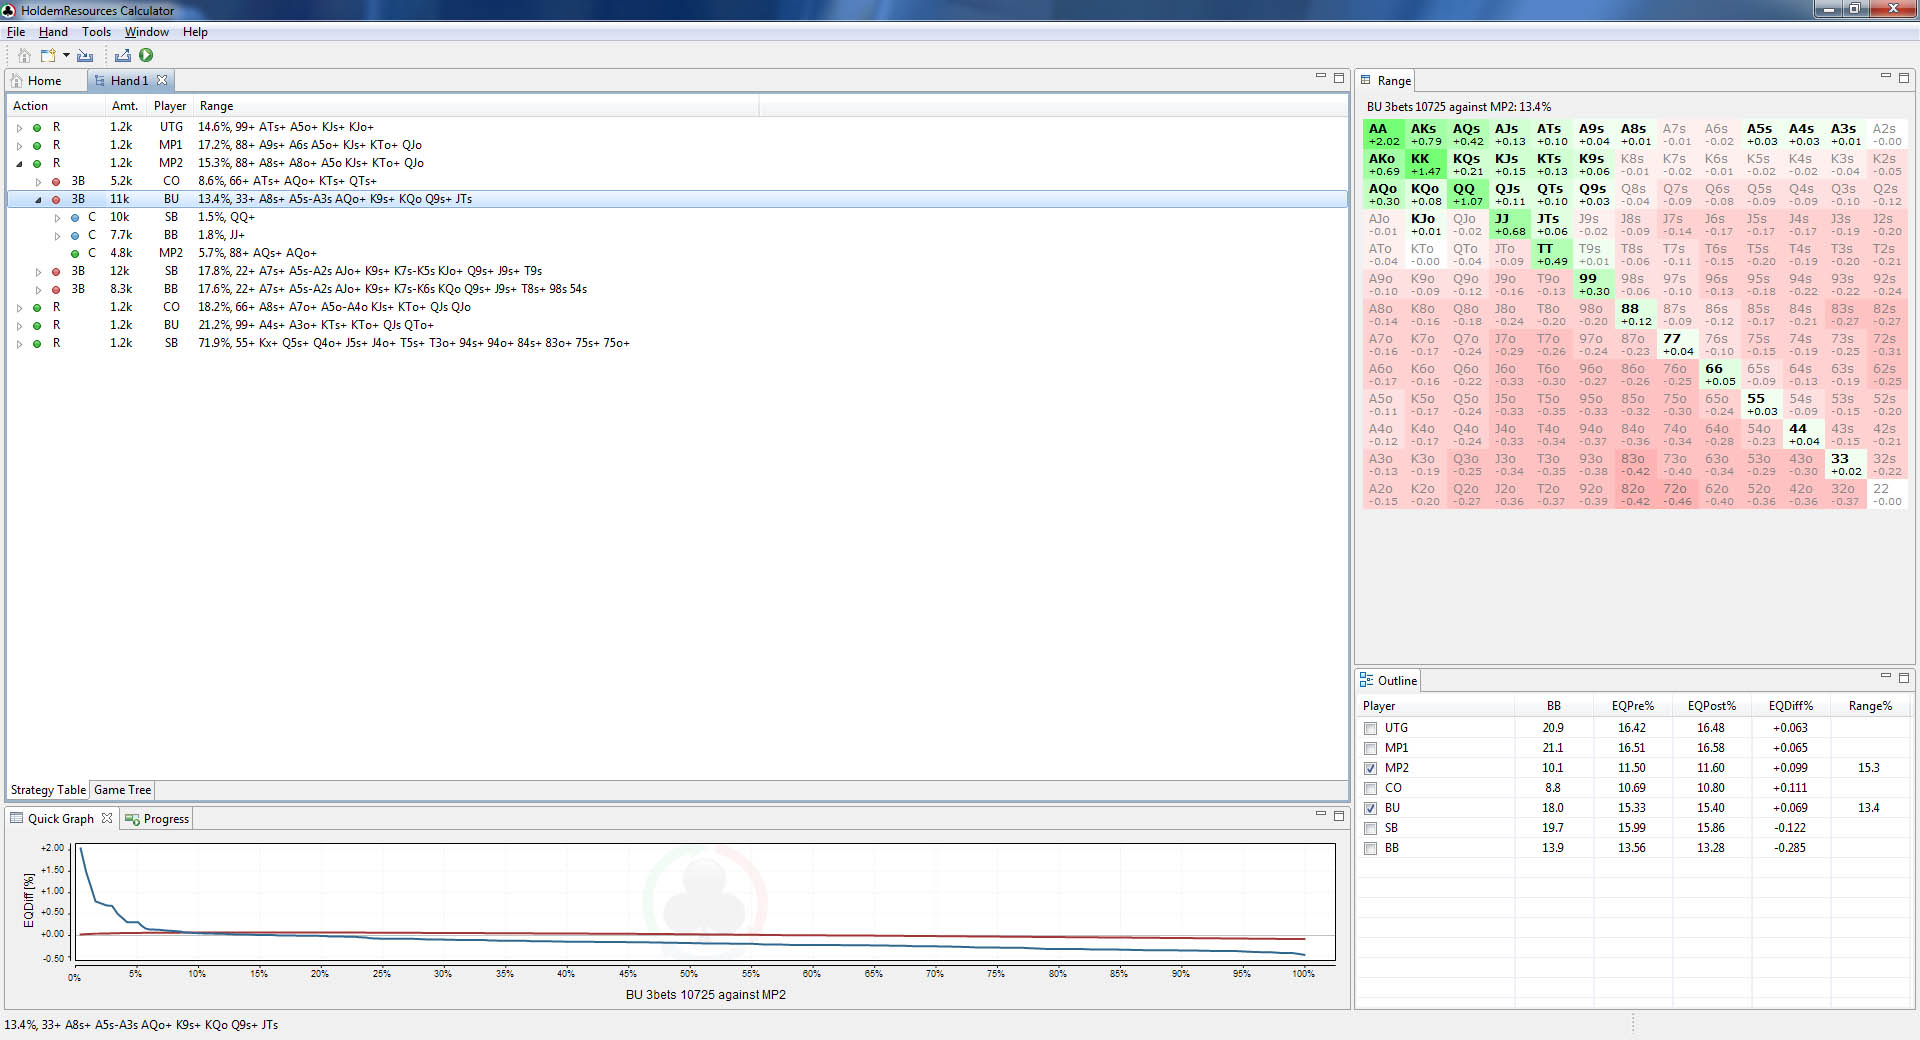Maximize the Hand 1 editor panel
Viewport: 1920px width, 1040px height.
pyautogui.click(x=1339, y=77)
